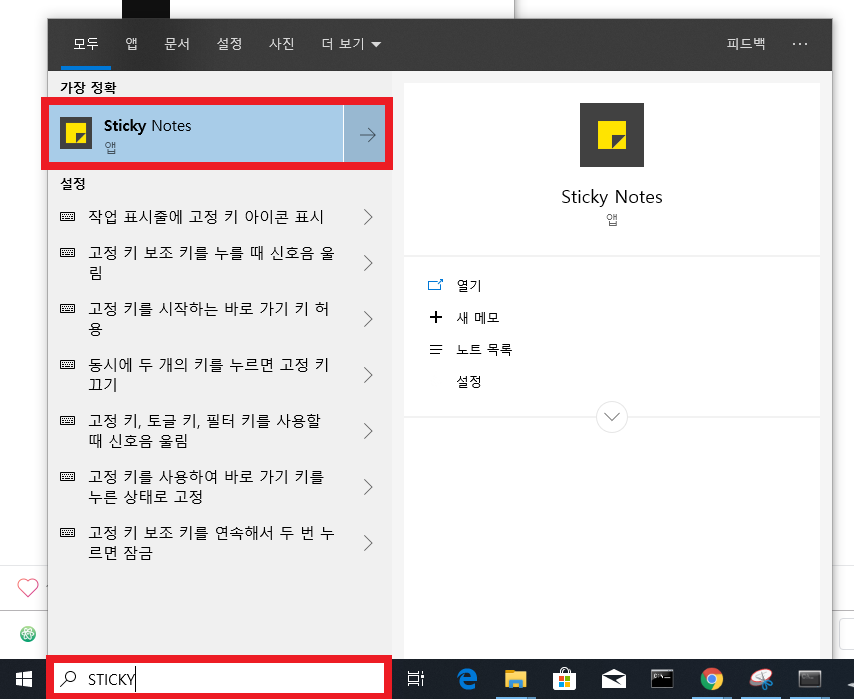The width and height of the screenshot is (854, 699).
Task: Open first Command Prompt taskbar icon
Action: tap(662, 679)
